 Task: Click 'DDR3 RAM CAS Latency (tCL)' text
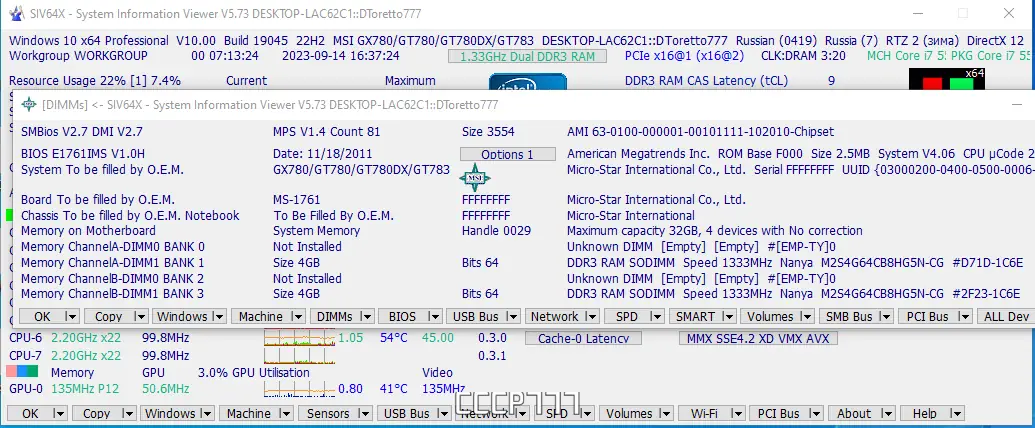[706, 81]
